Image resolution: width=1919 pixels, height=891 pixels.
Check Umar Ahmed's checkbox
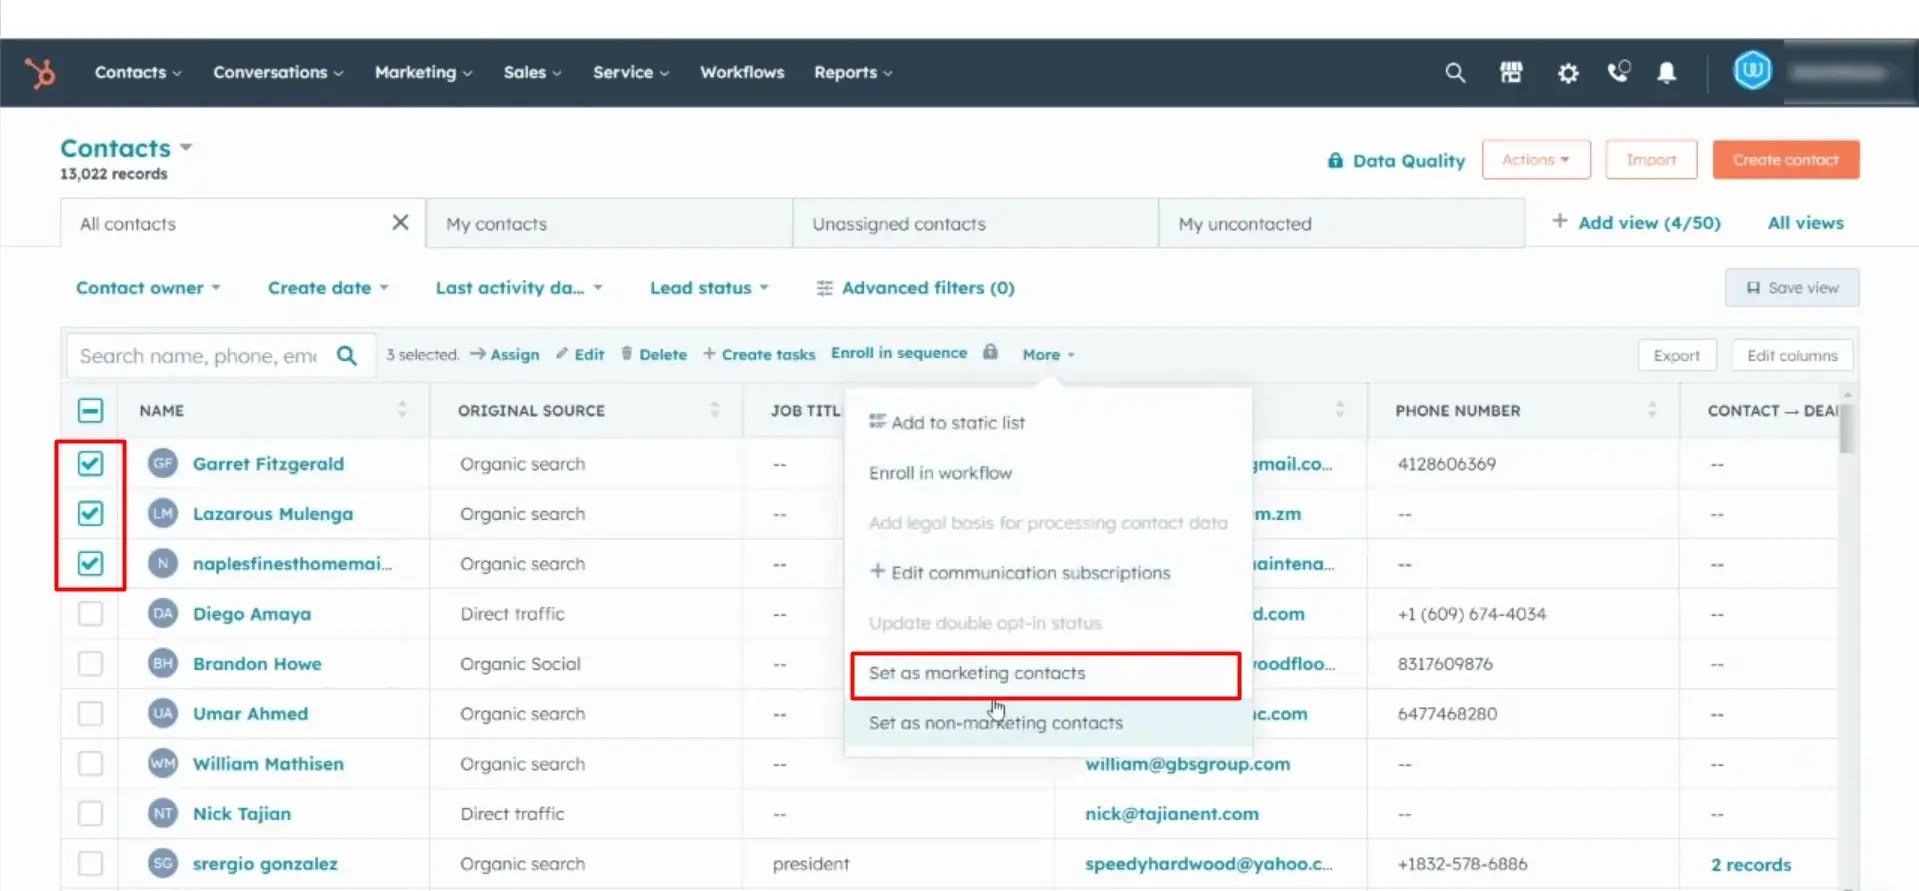(90, 713)
